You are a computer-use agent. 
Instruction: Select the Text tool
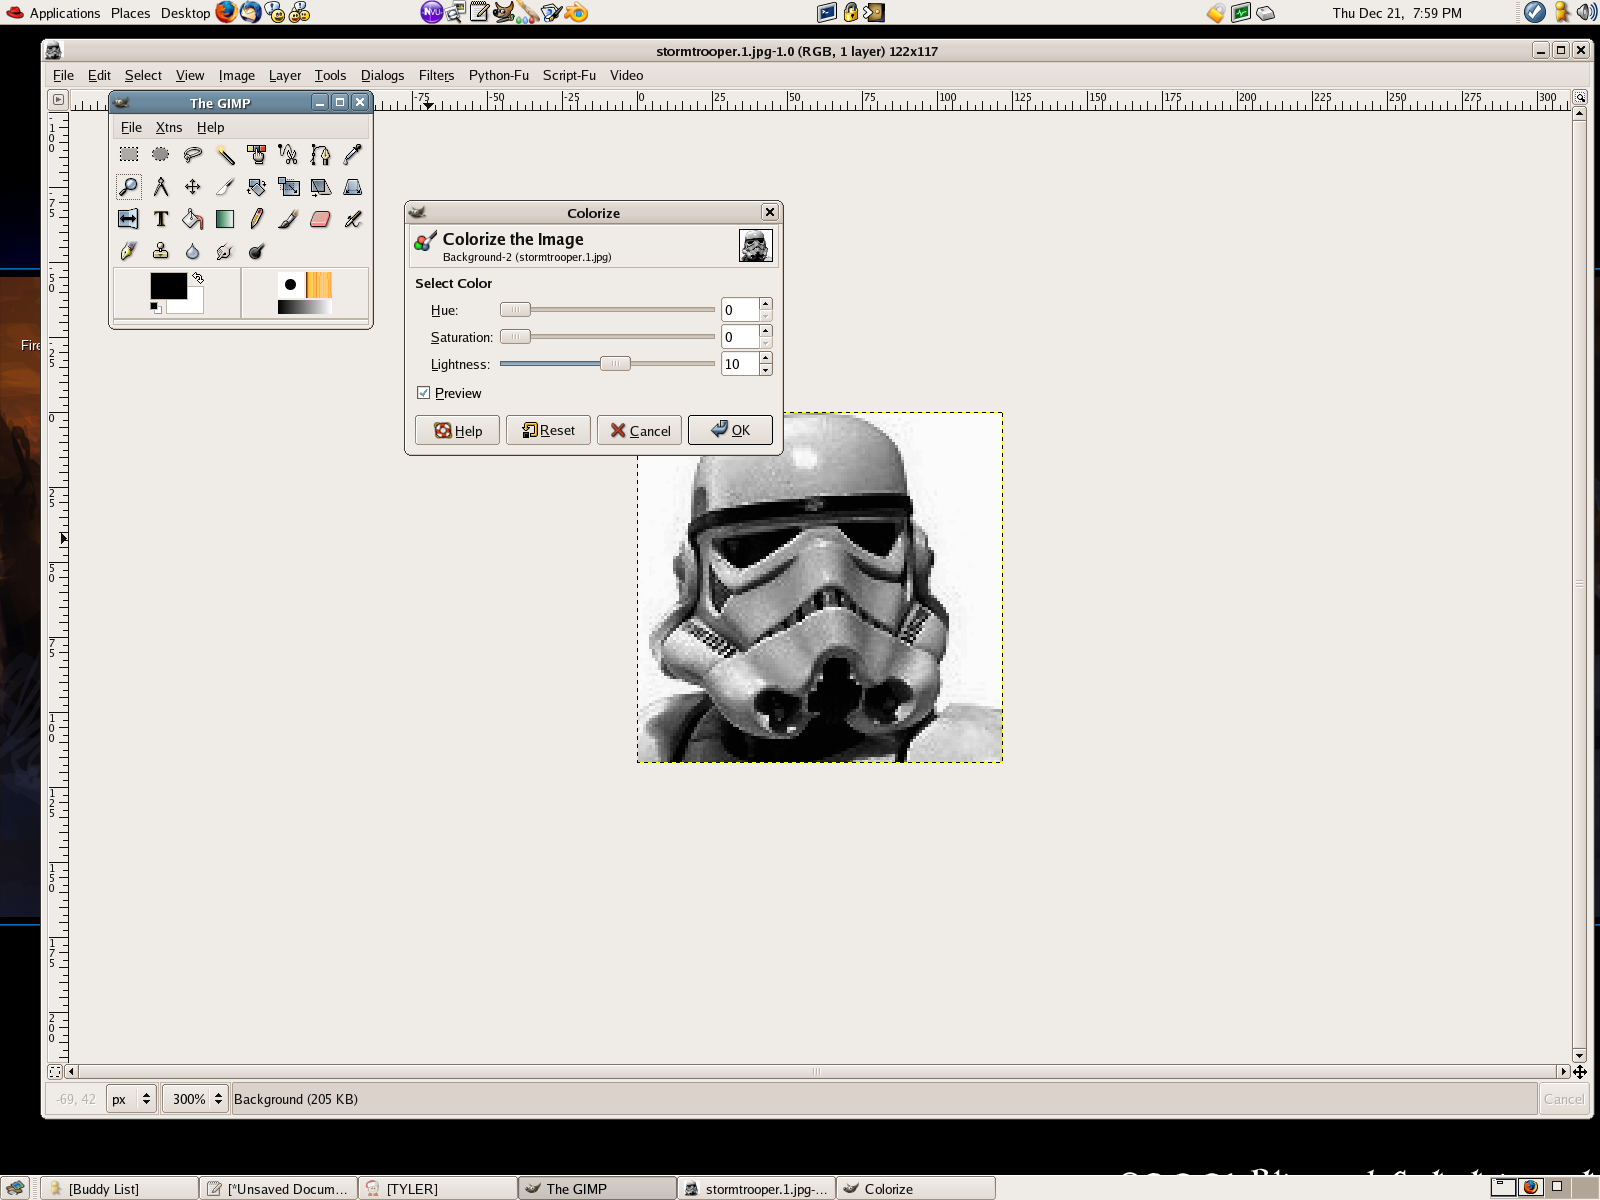tap(160, 219)
